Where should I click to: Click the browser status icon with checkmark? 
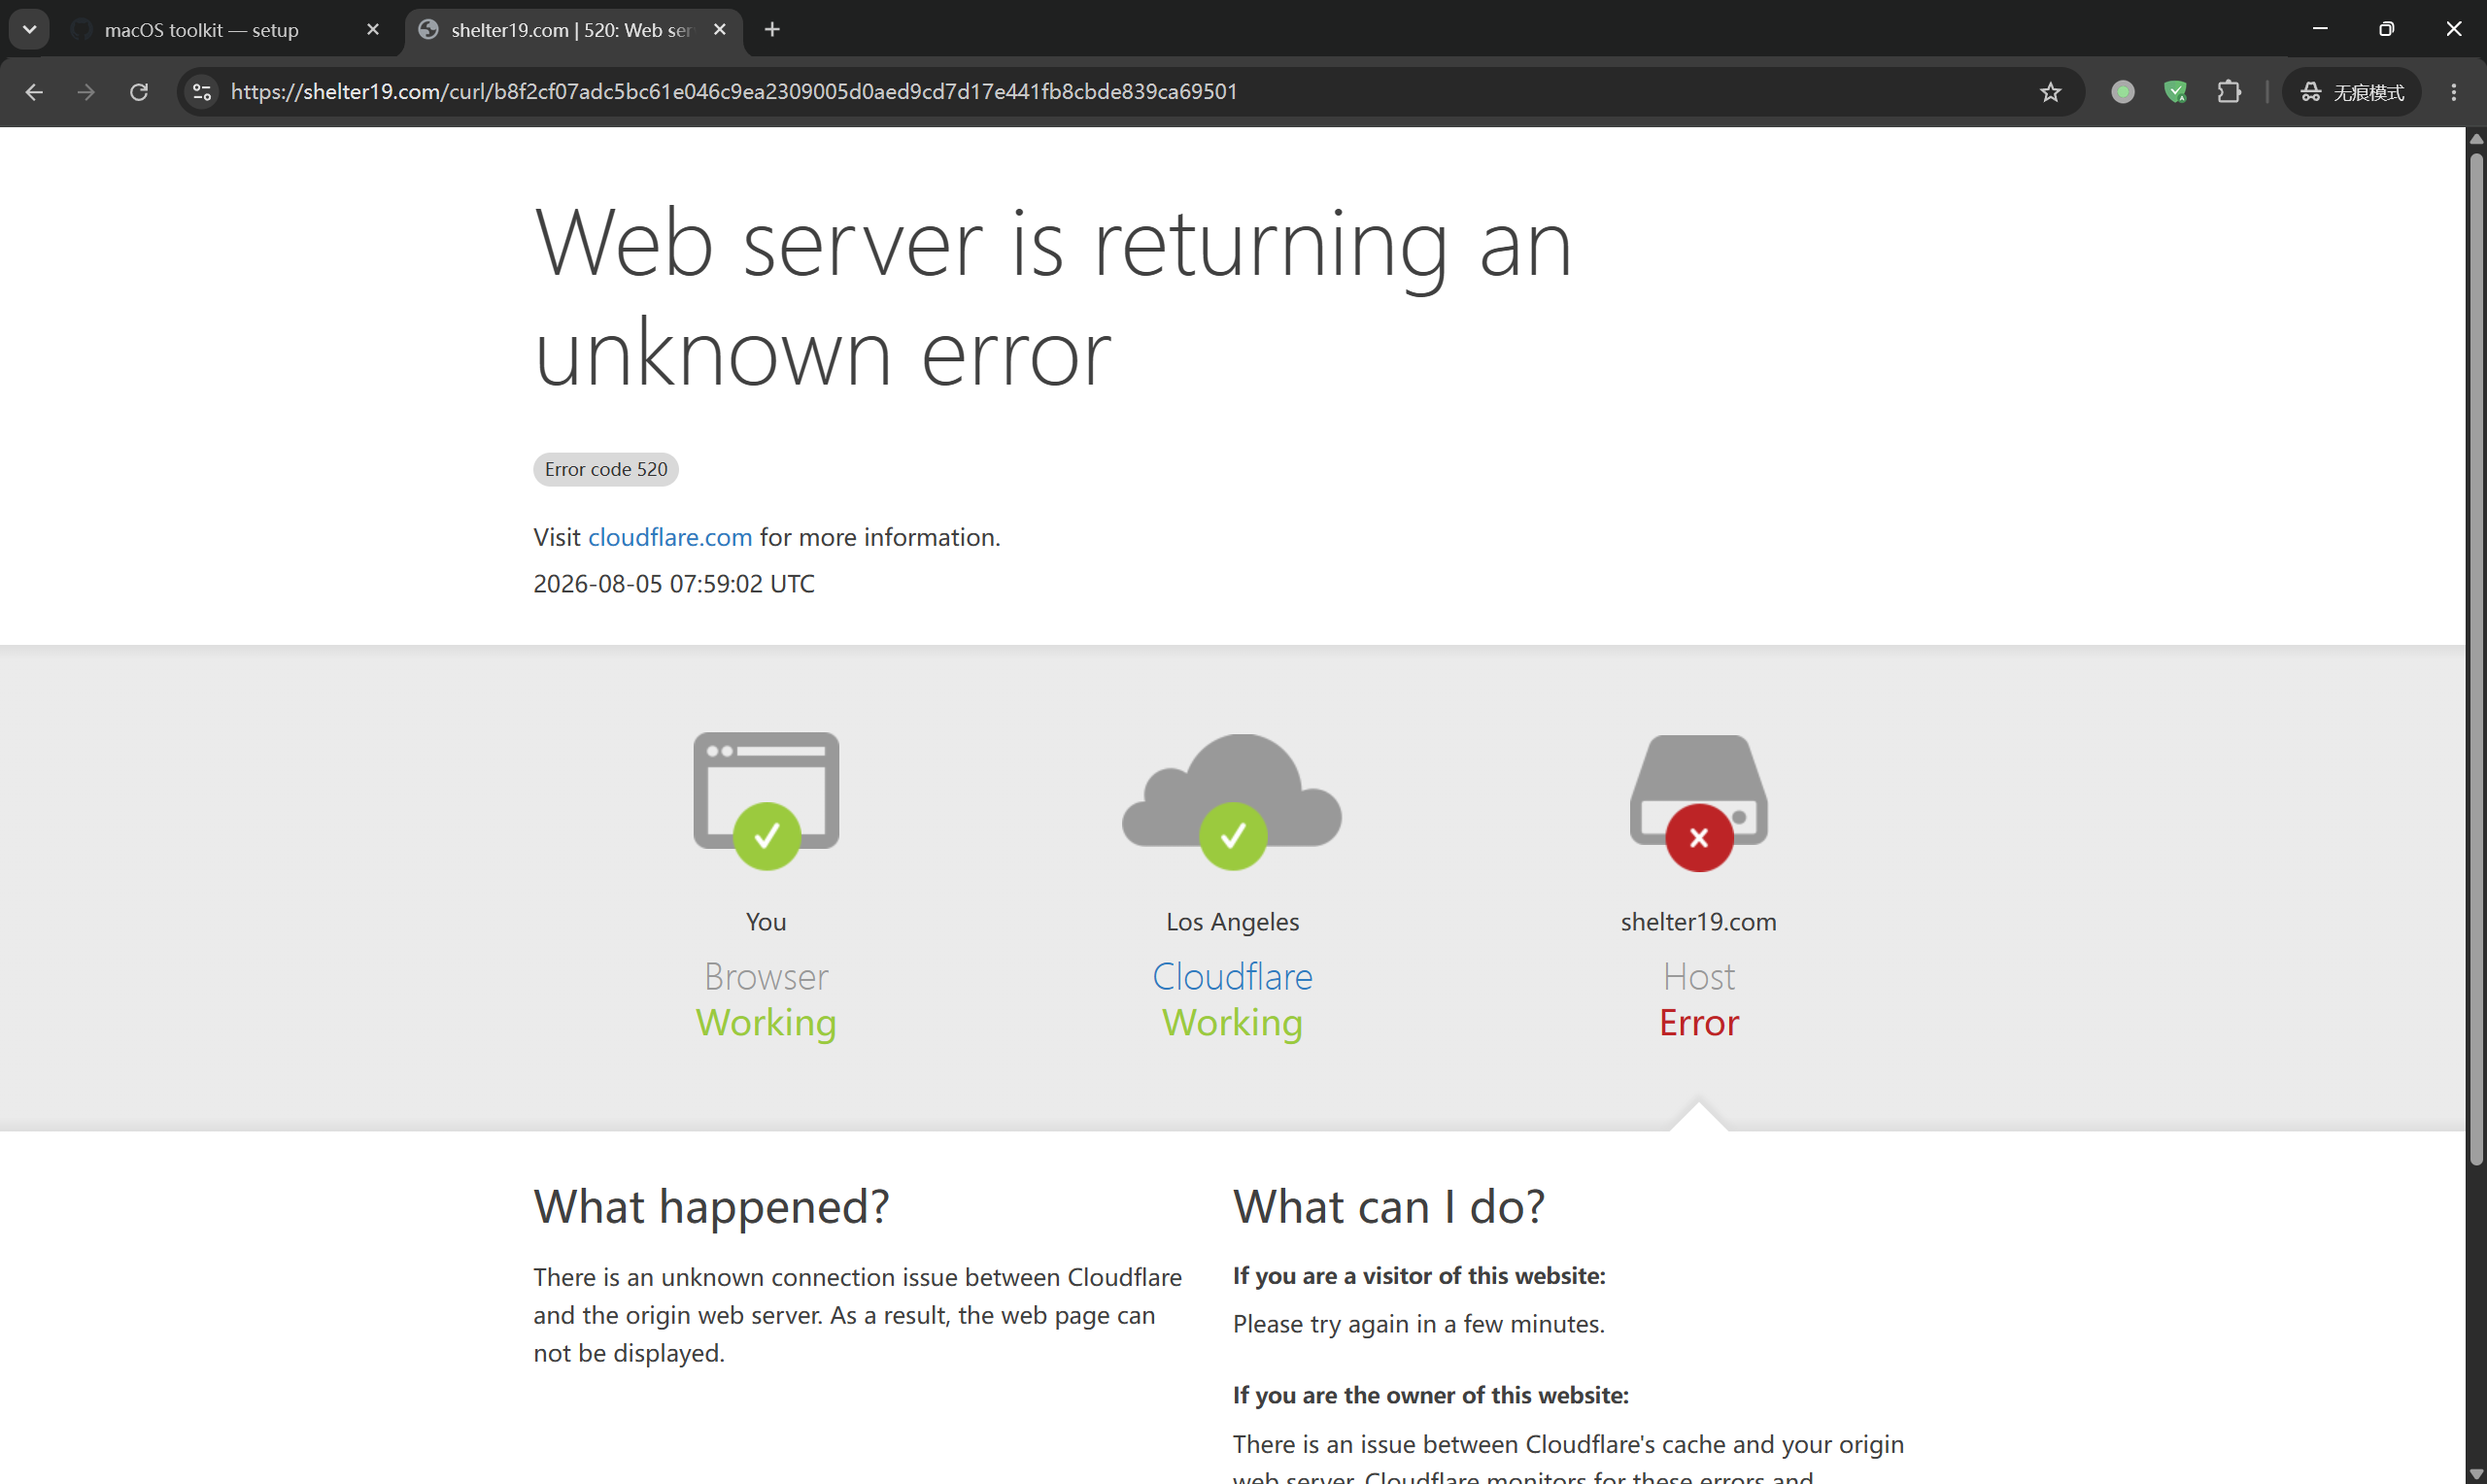766,800
